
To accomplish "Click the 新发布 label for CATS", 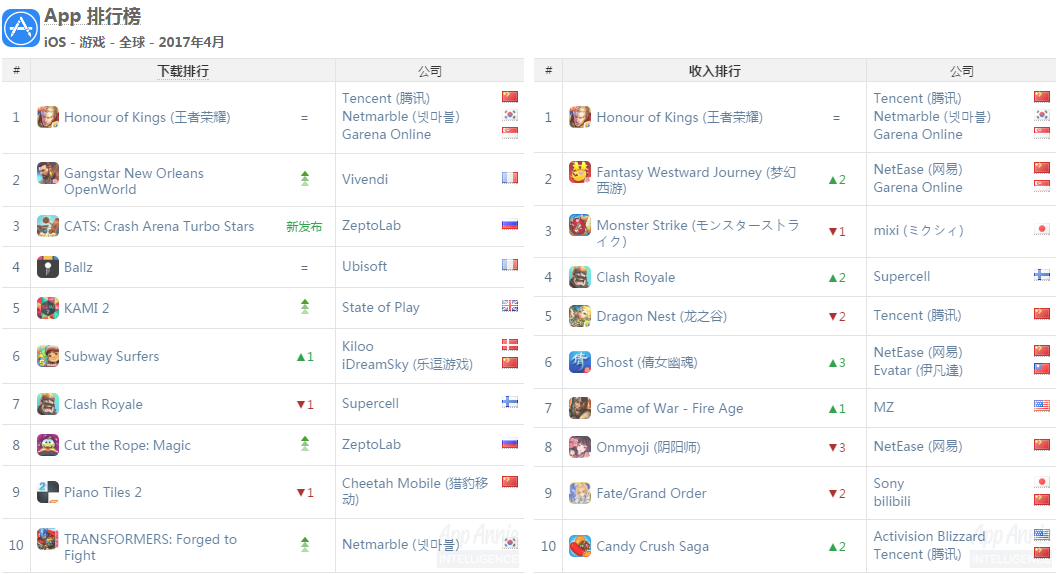I will 304,226.
